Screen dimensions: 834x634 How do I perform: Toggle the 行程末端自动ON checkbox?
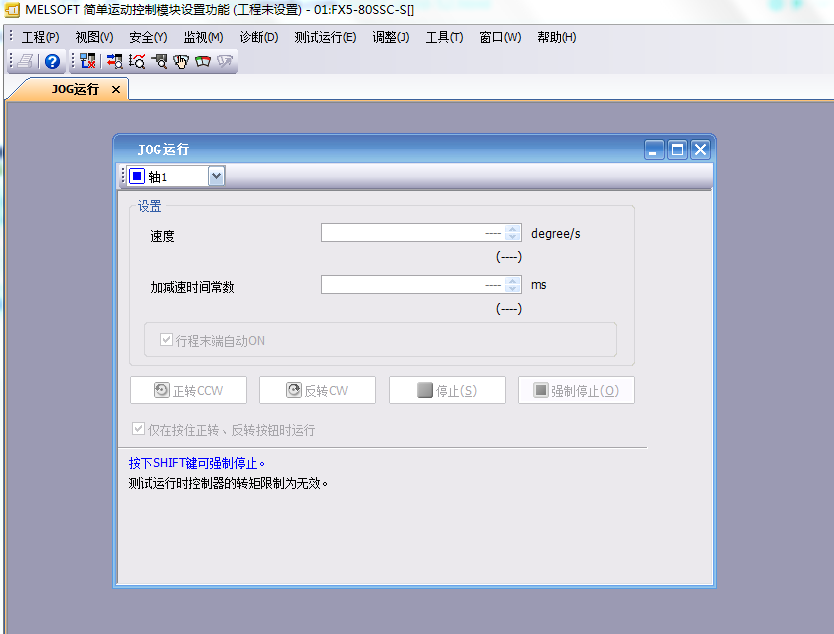[x=166, y=340]
